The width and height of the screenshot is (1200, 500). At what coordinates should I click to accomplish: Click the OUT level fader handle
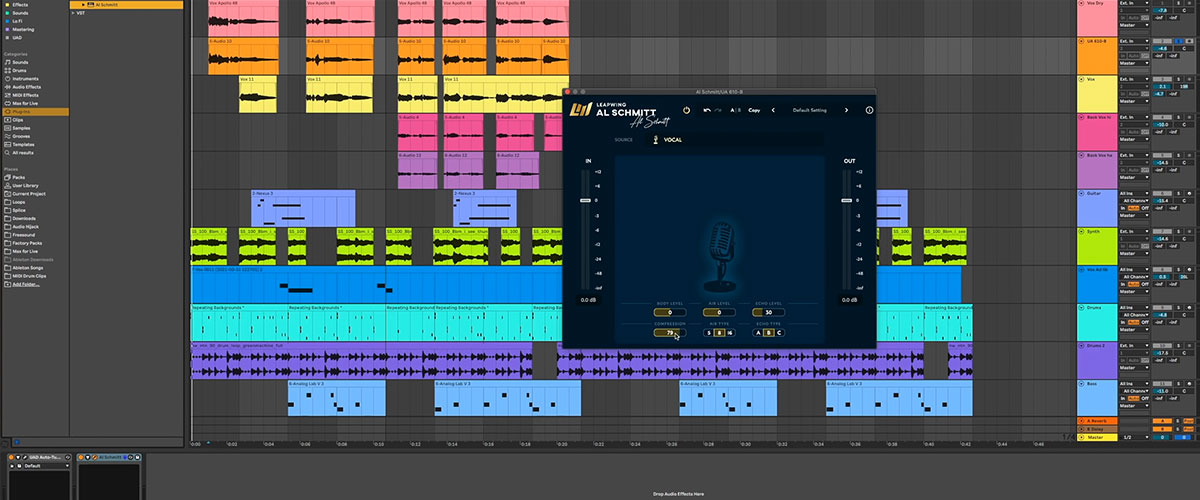846,200
